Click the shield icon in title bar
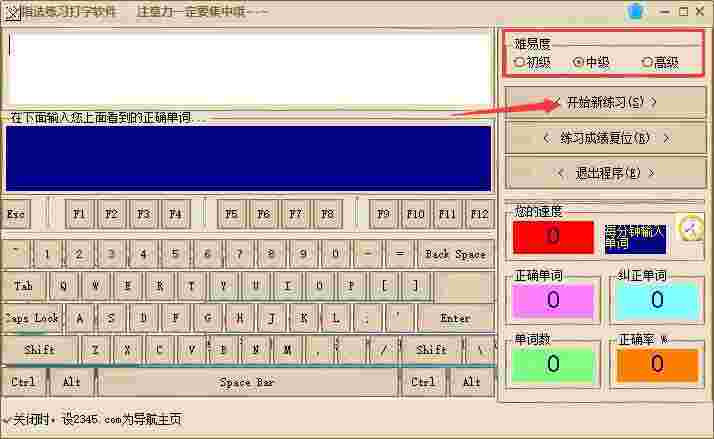This screenshot has width=714, height=439. tap(635, 11)
